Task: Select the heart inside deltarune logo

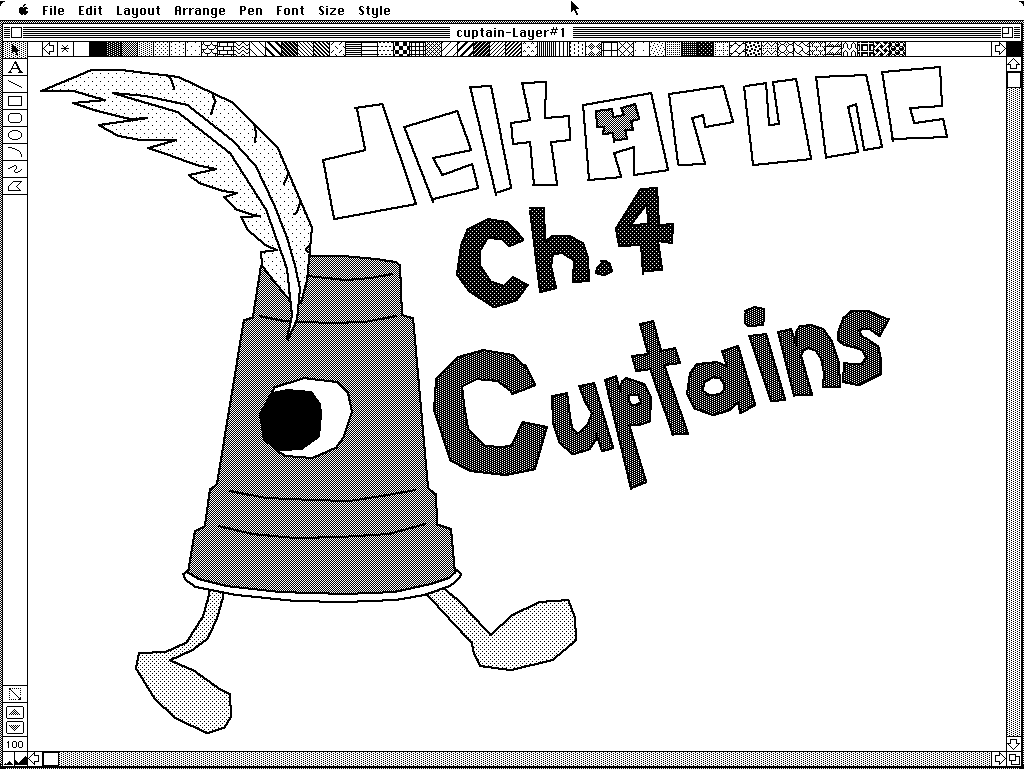Action: pyautogui.click(x=617, y=121)
